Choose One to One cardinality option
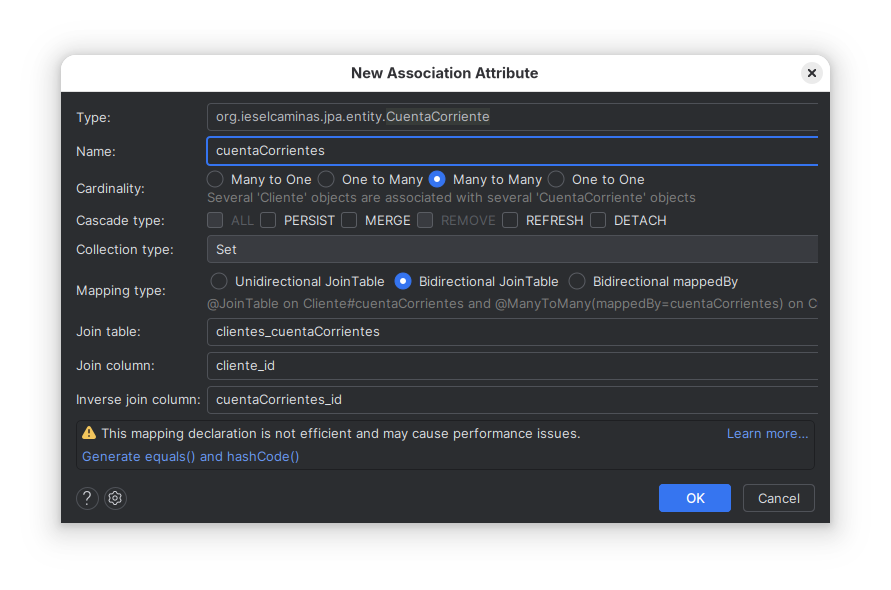The height and width of the screenshot is (590, 891). [557, 179]
